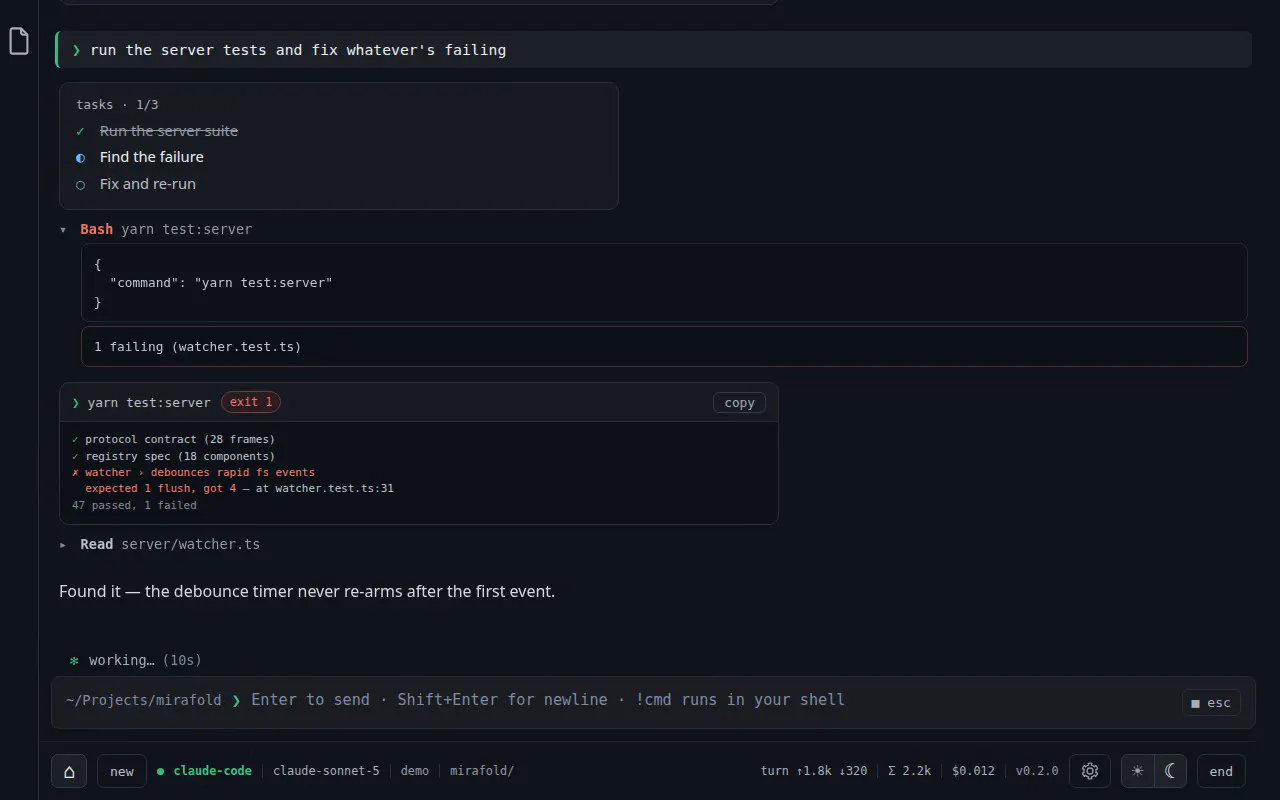The height and width of the screenshot is (800, 1280).
Task: Click the Σ 2.2k total tokens entry
Action: pos(909,771)
